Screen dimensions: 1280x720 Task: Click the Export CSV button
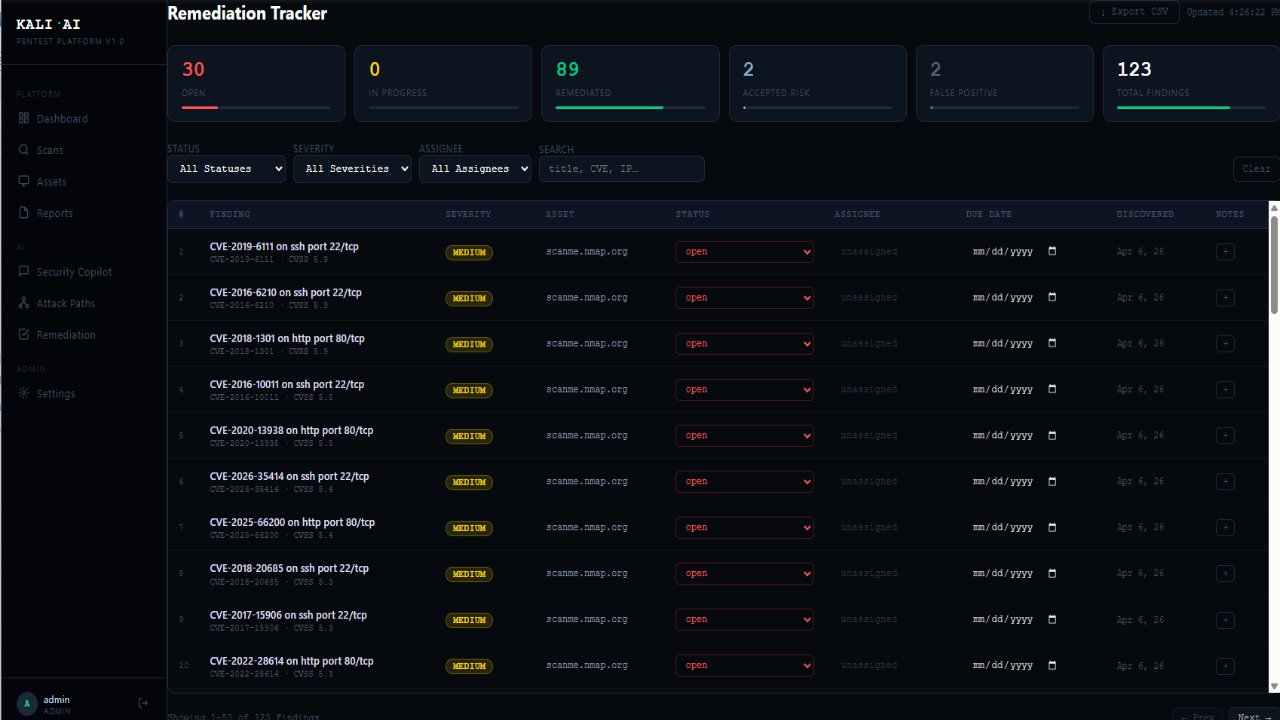pyautogui.click(x=1134, y=12)
